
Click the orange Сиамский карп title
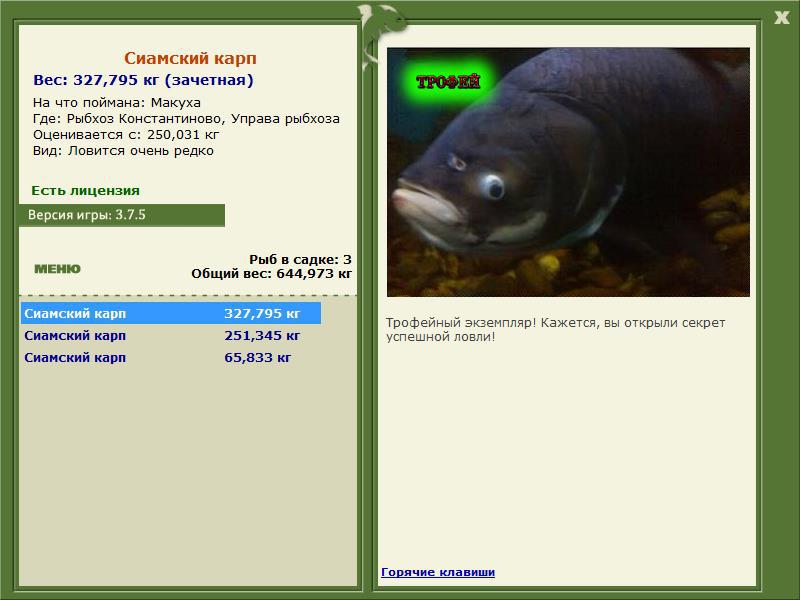(190, 58)
